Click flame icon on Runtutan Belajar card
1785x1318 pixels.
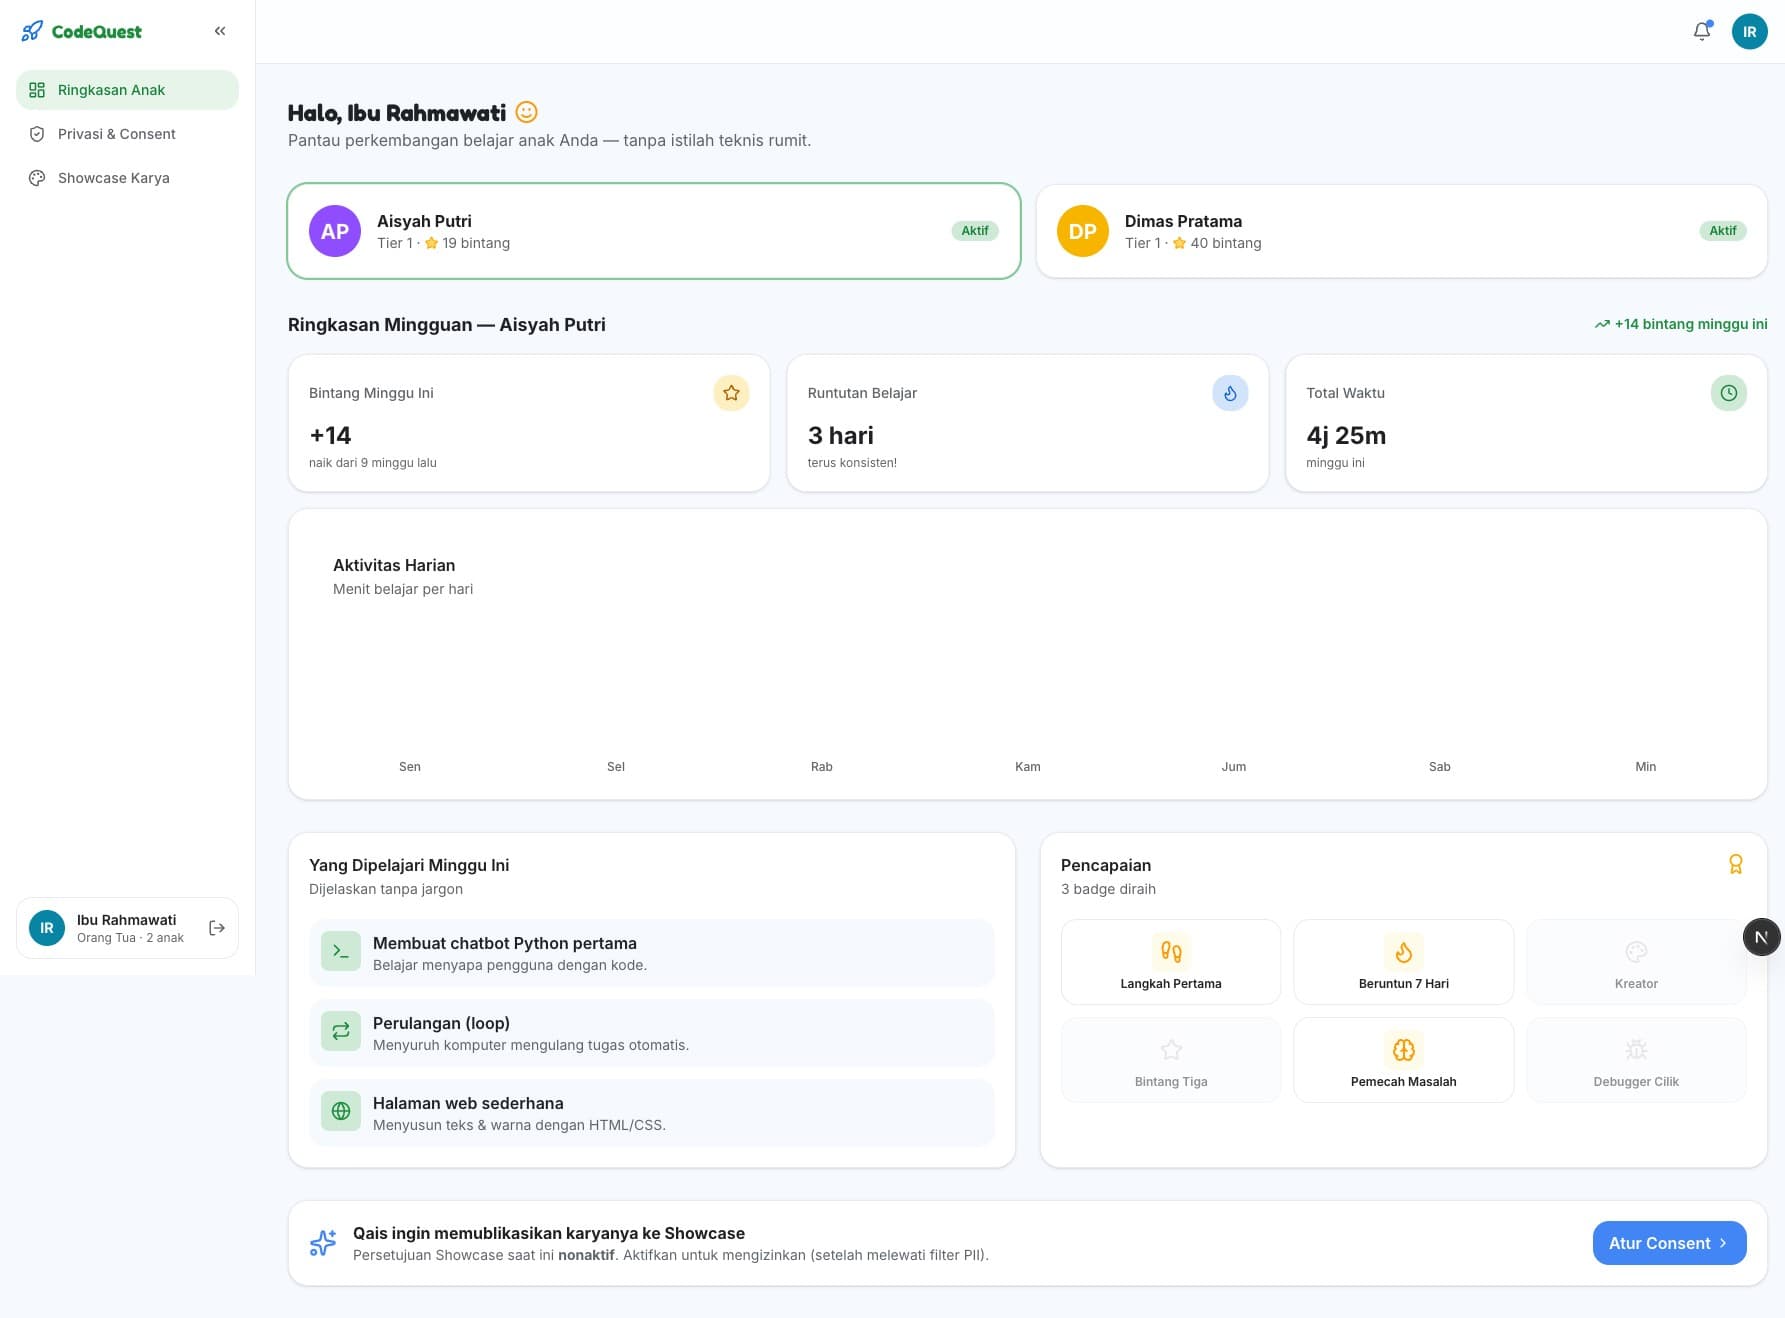click(1230, 393)
